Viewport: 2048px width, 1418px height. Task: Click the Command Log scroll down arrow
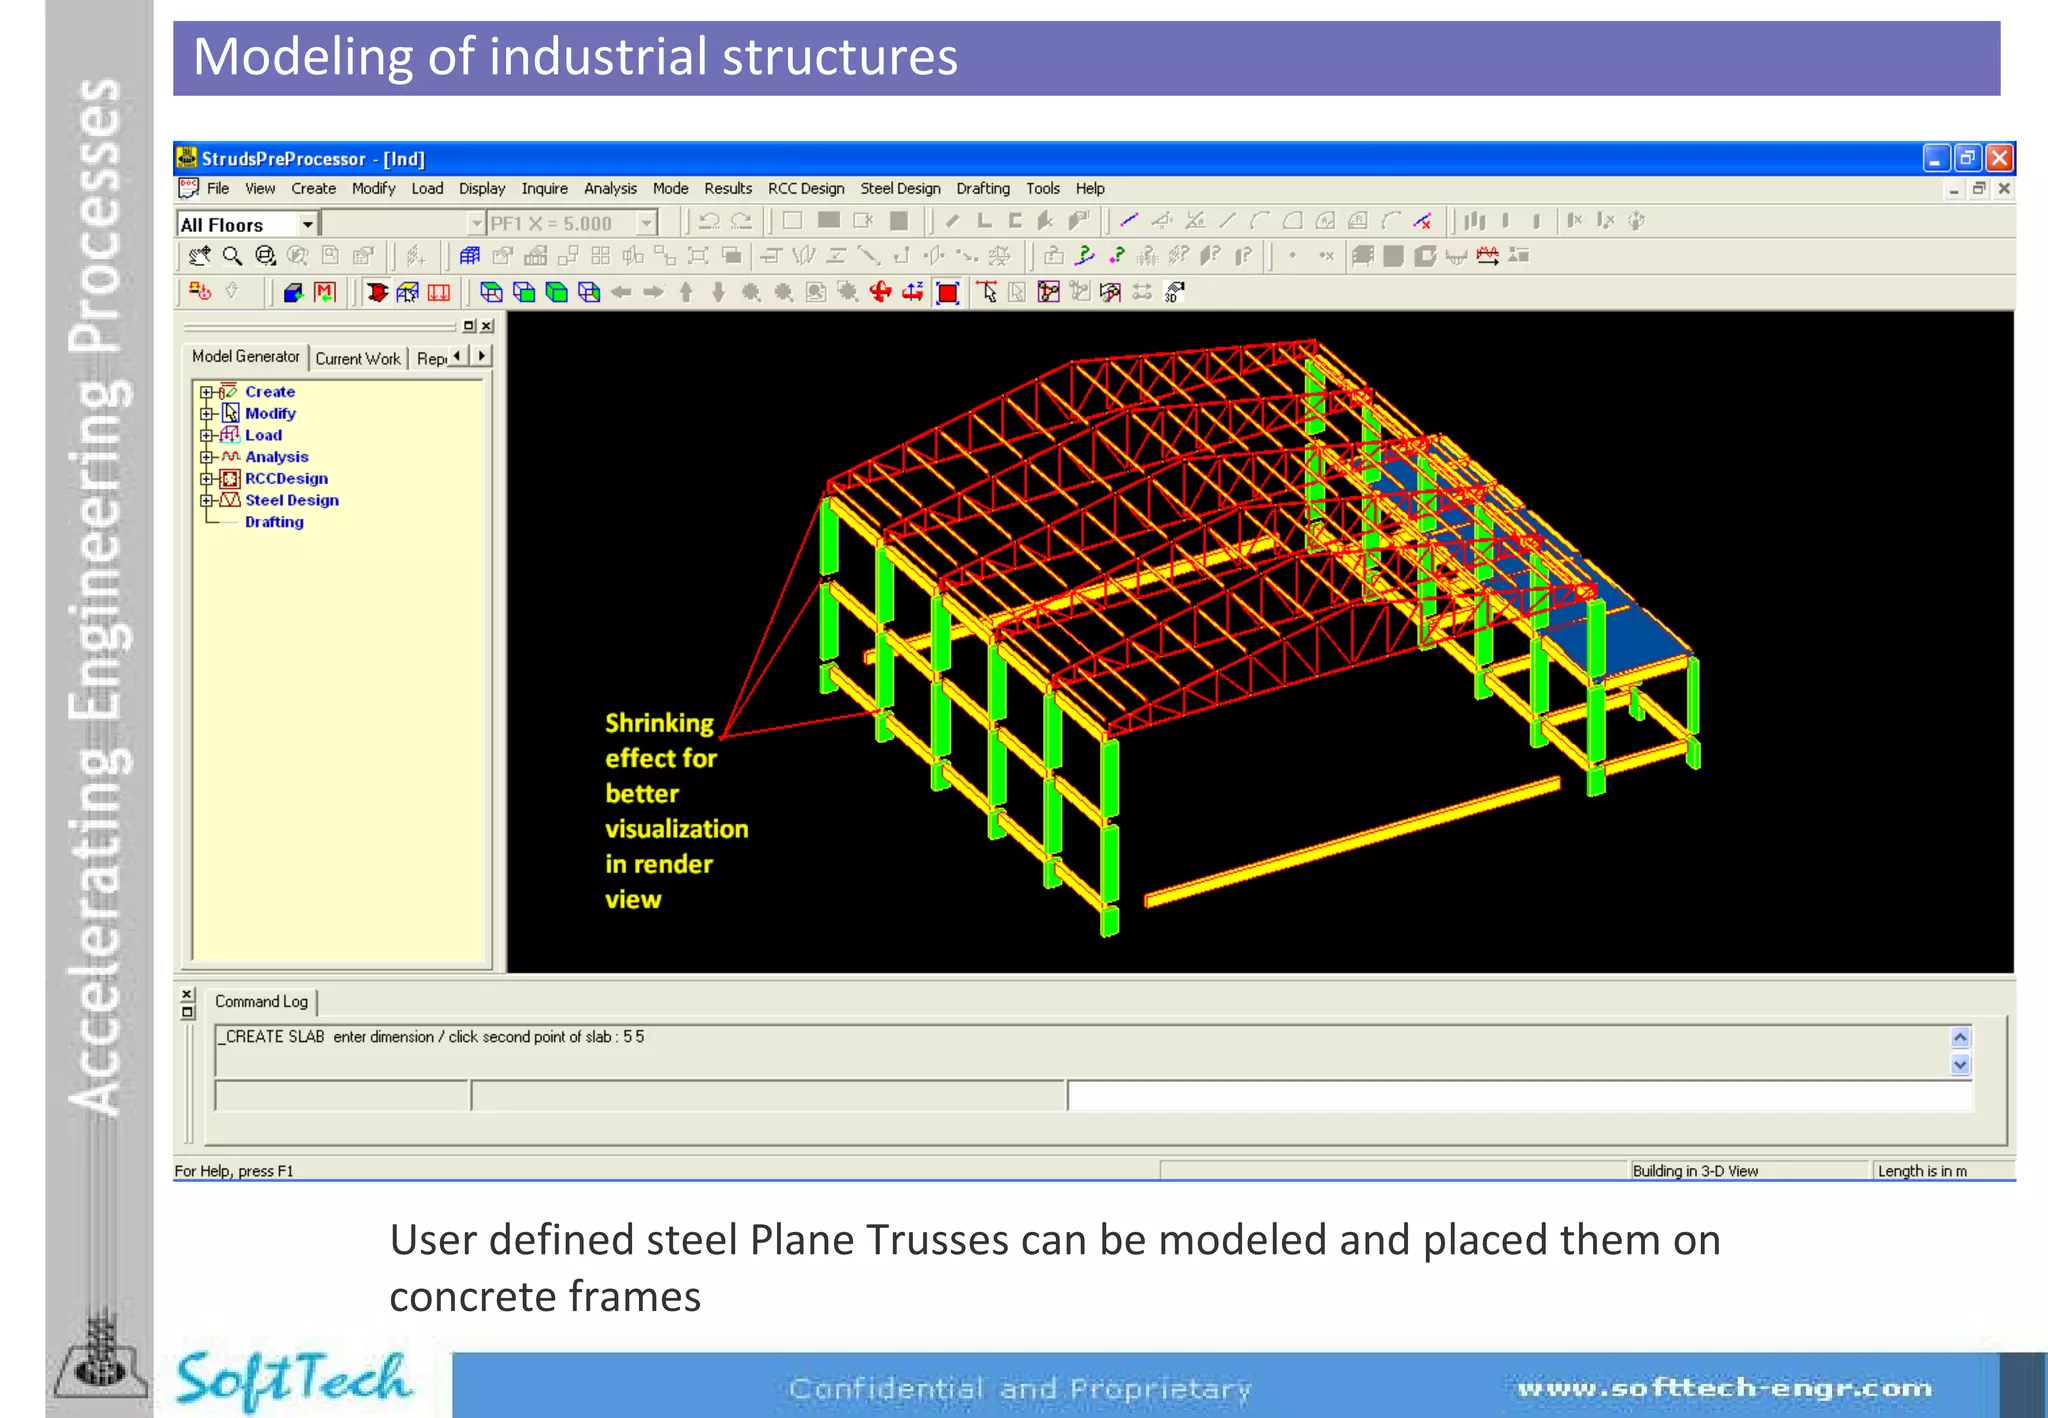click(1960, 1065)
